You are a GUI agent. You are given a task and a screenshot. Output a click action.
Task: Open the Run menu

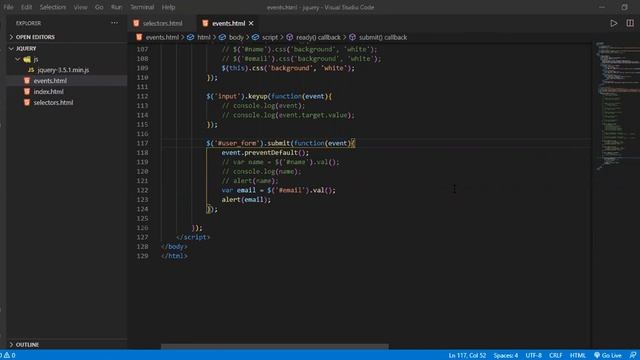click(x=116, y=7)
